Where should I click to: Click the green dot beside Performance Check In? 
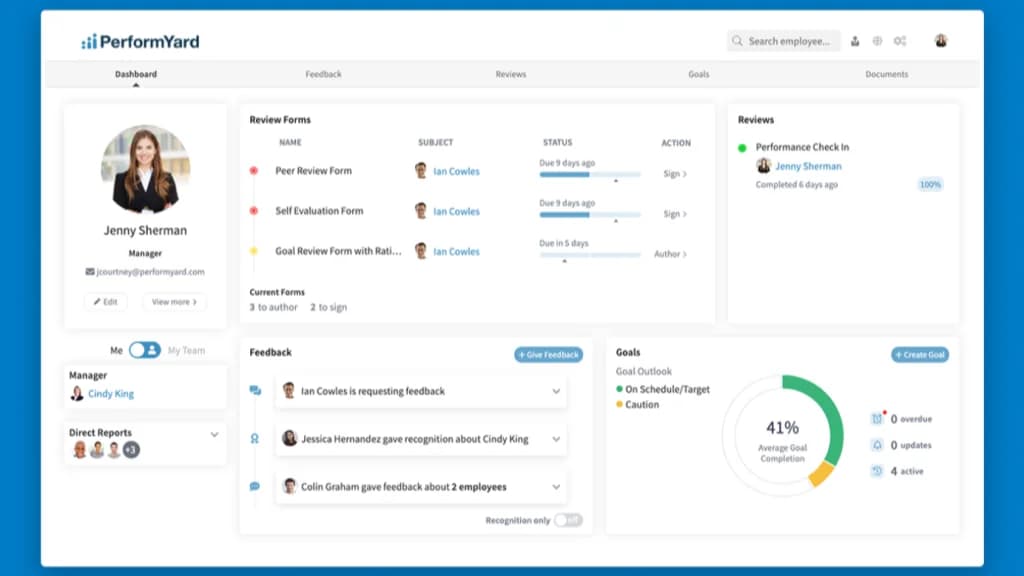742,148
